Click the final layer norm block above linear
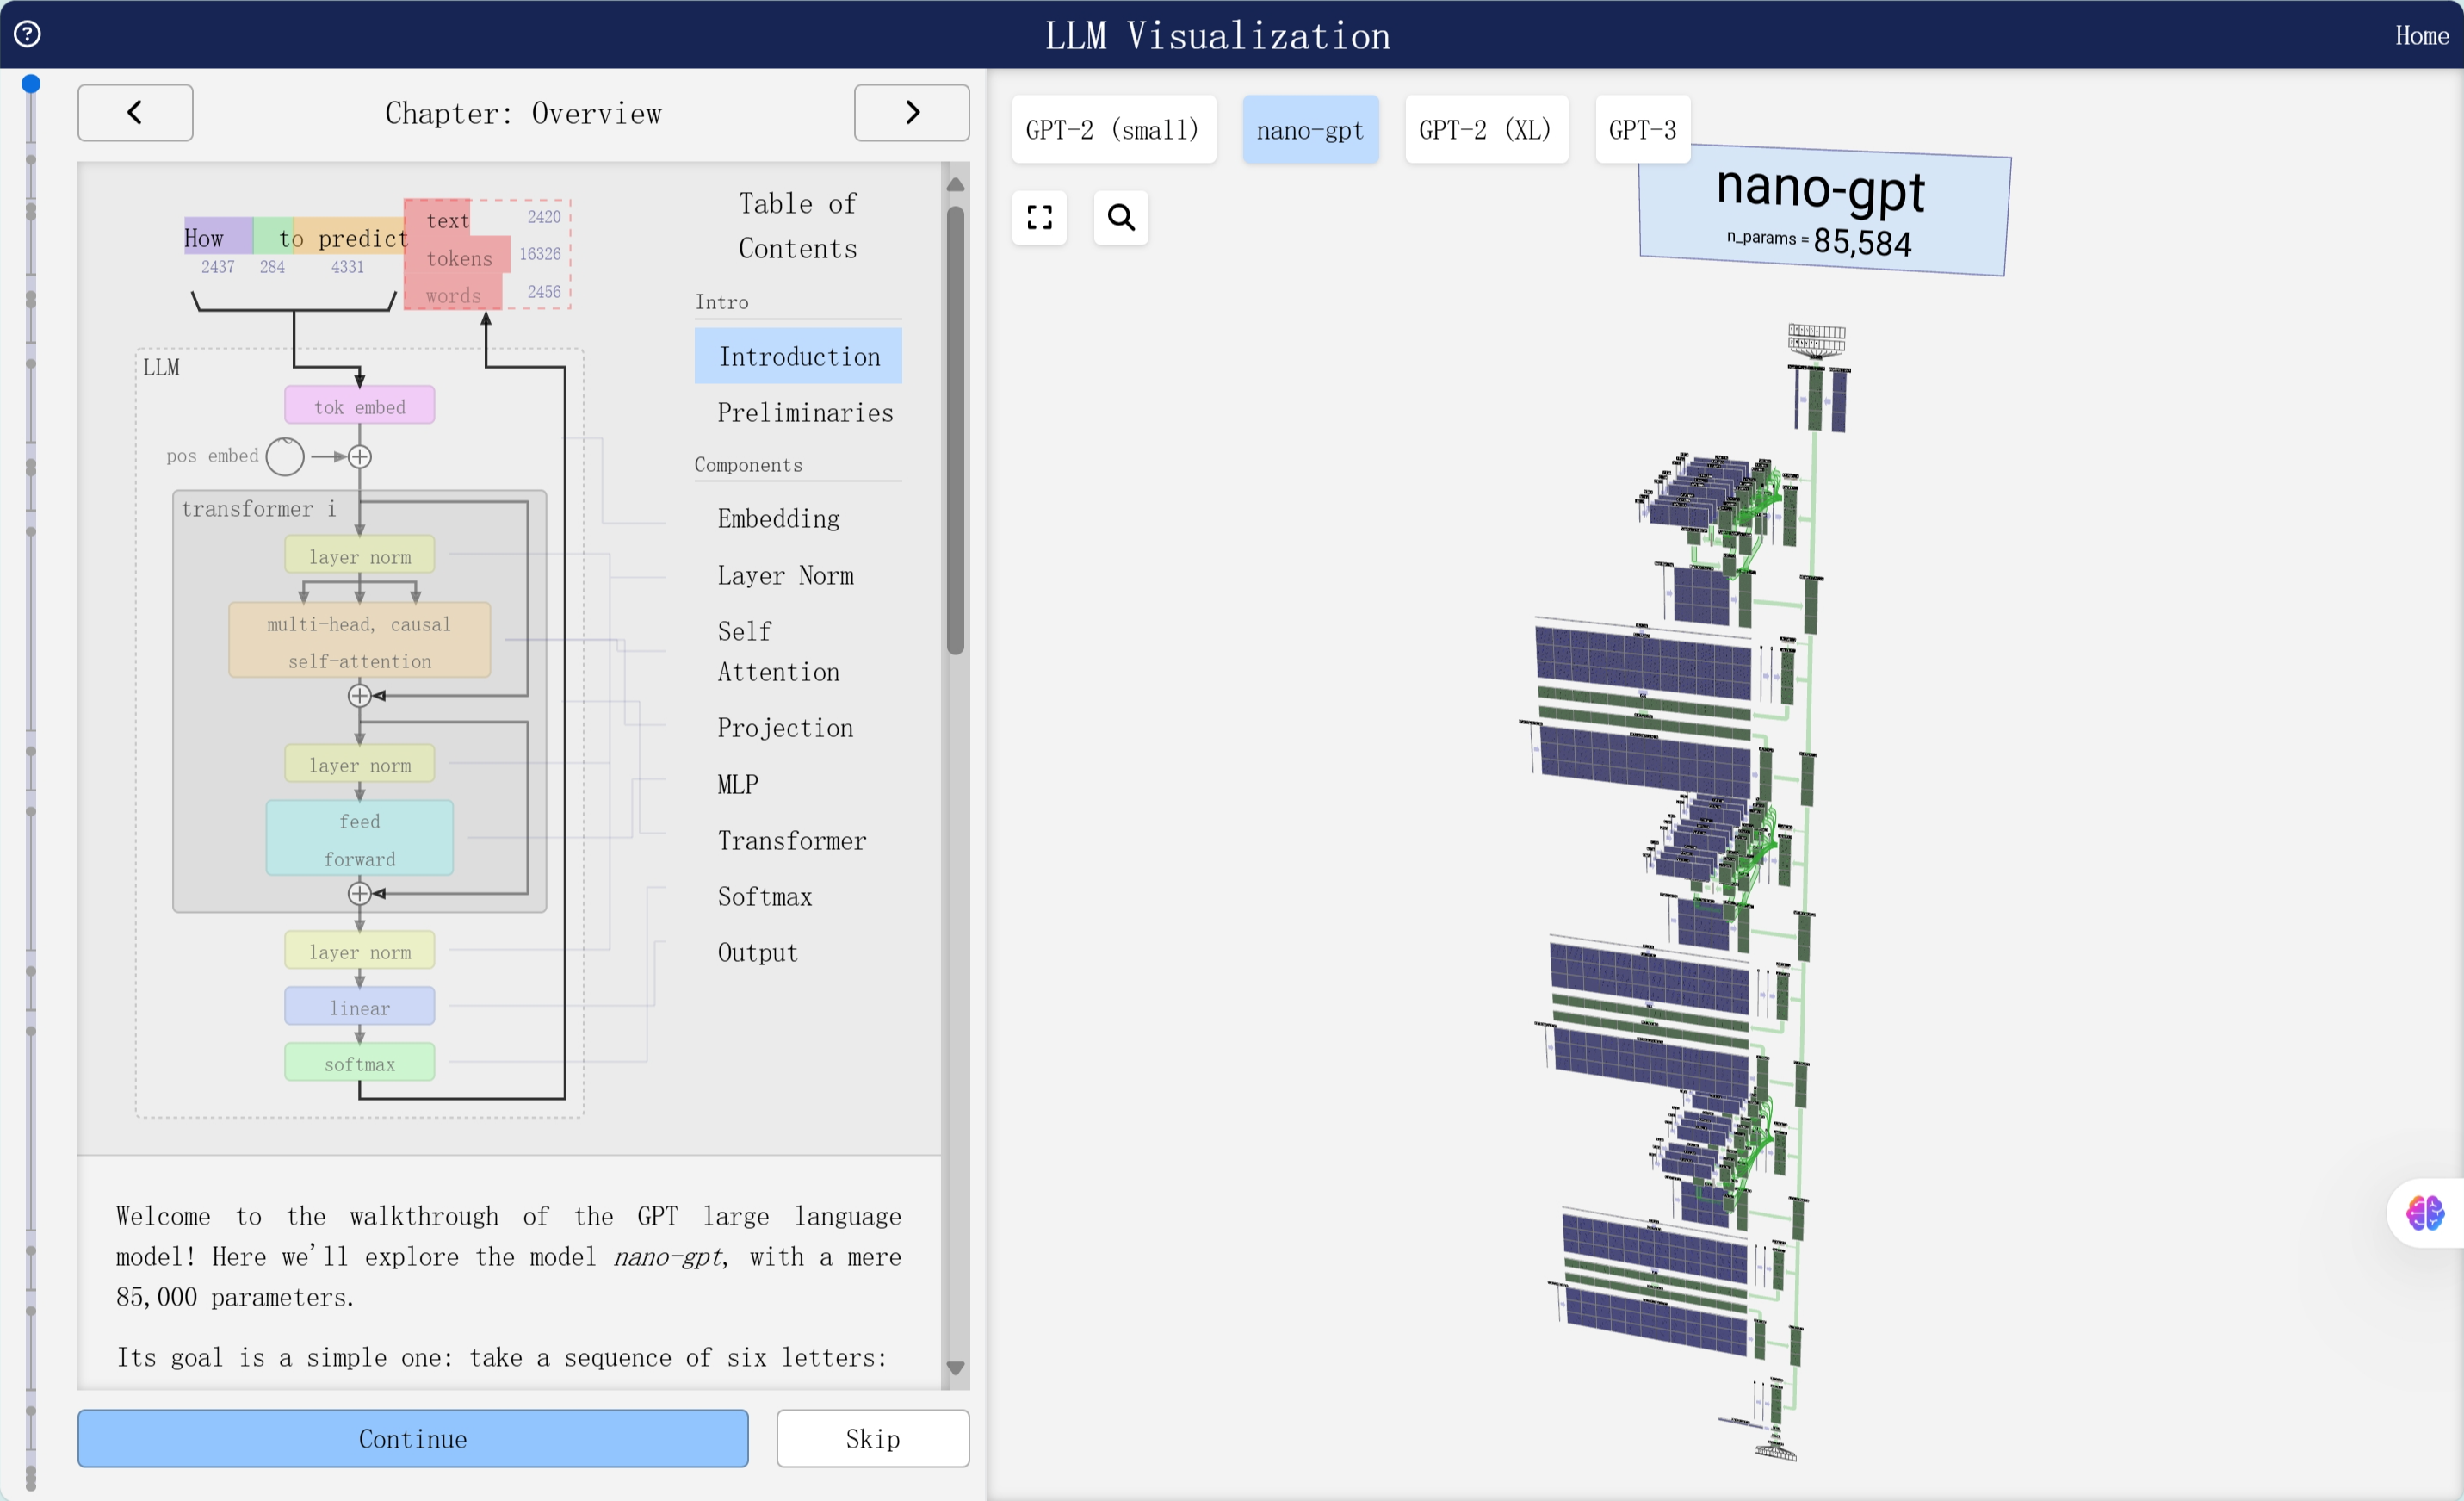 point(360,951)
